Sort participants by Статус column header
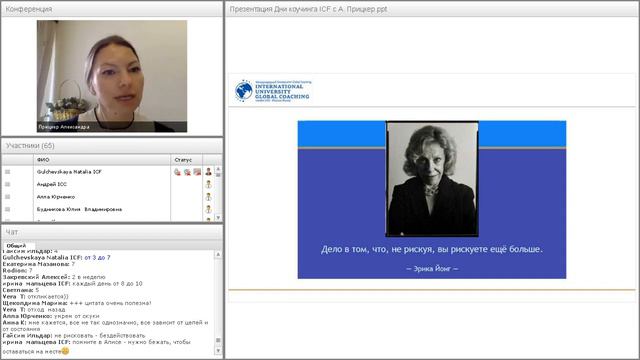Screen dimensions: 640x360 click(x=187, y=160)
